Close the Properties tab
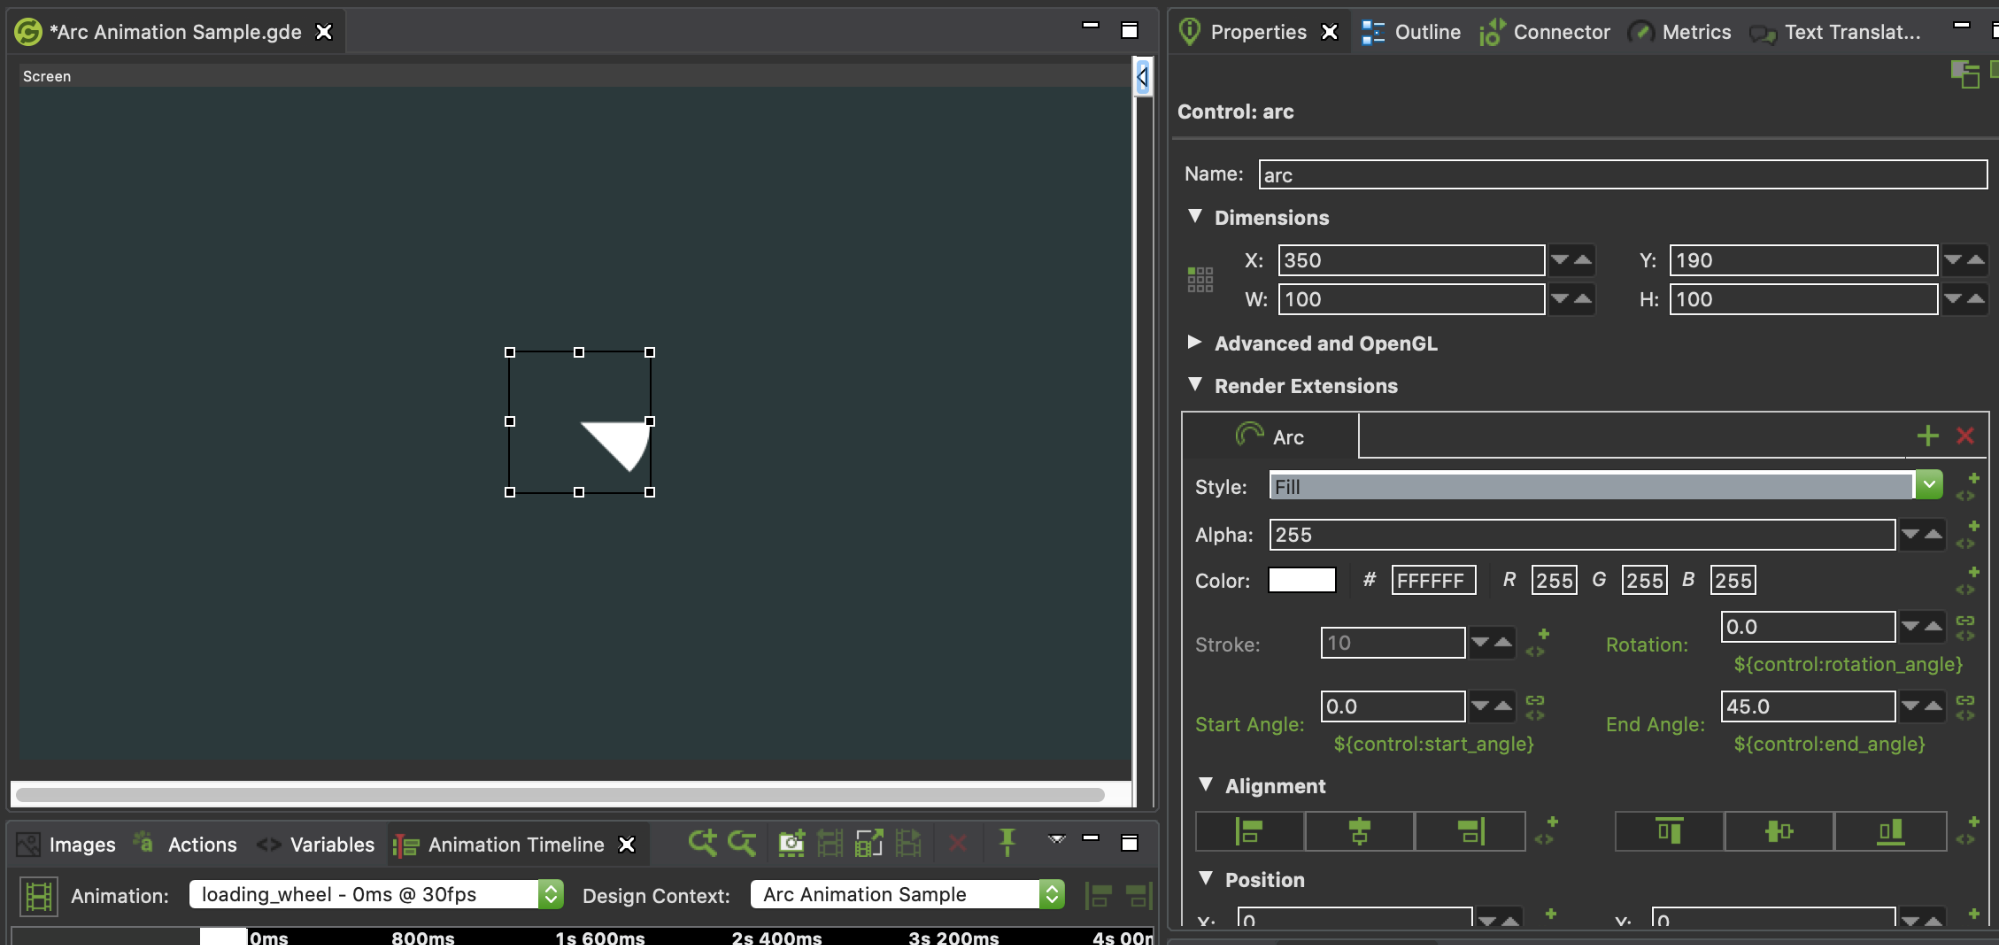The width and height of the screenshot is (1999, 946). coord(1330,32)
